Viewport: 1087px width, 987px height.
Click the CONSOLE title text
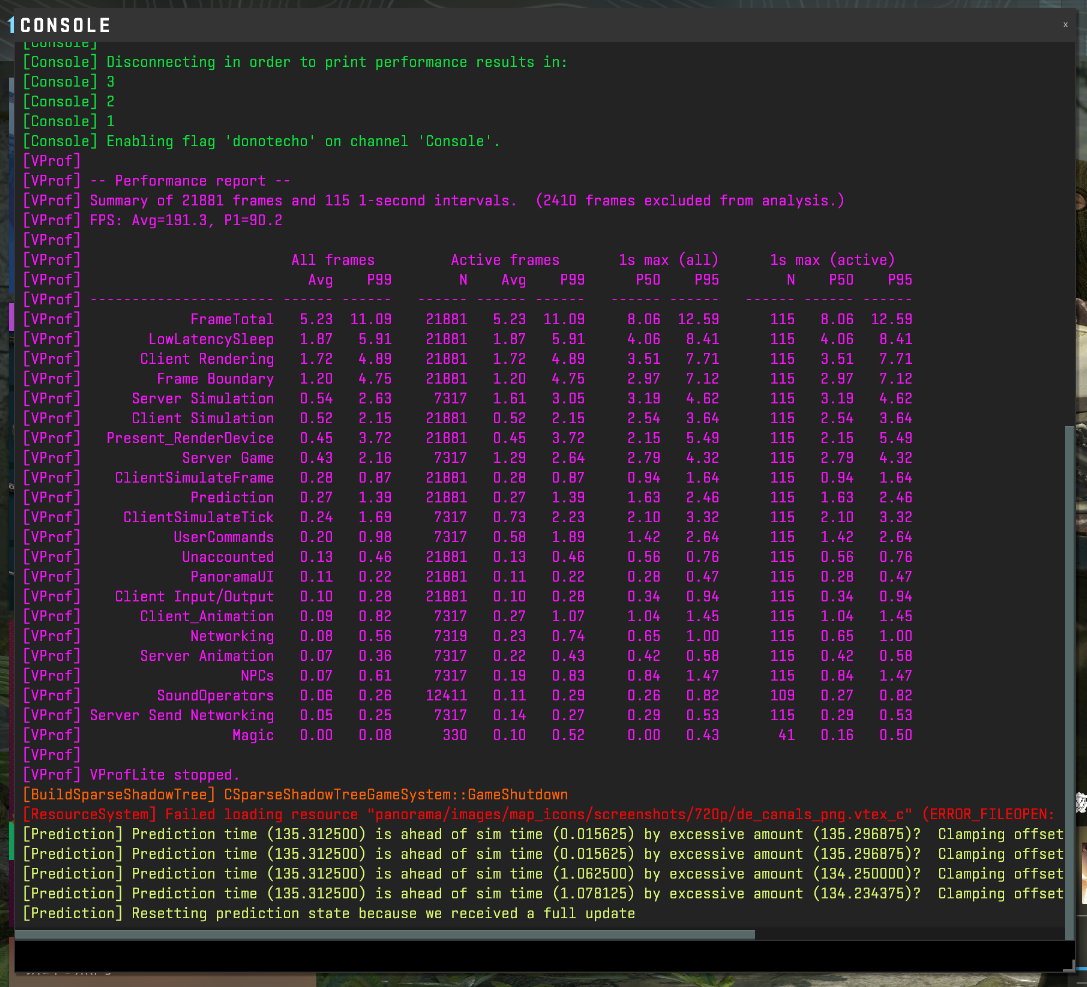pyautogui.click(x=65, y=26)
